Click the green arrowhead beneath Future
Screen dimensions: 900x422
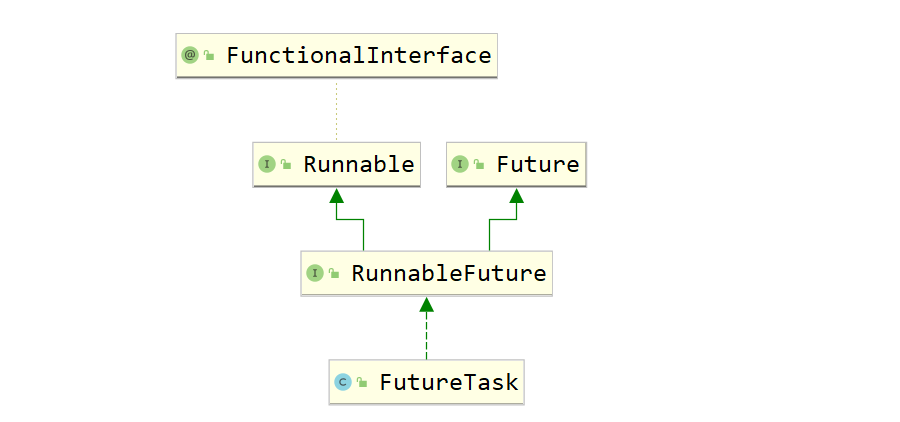pyautogui.click(x=516, y=197)
